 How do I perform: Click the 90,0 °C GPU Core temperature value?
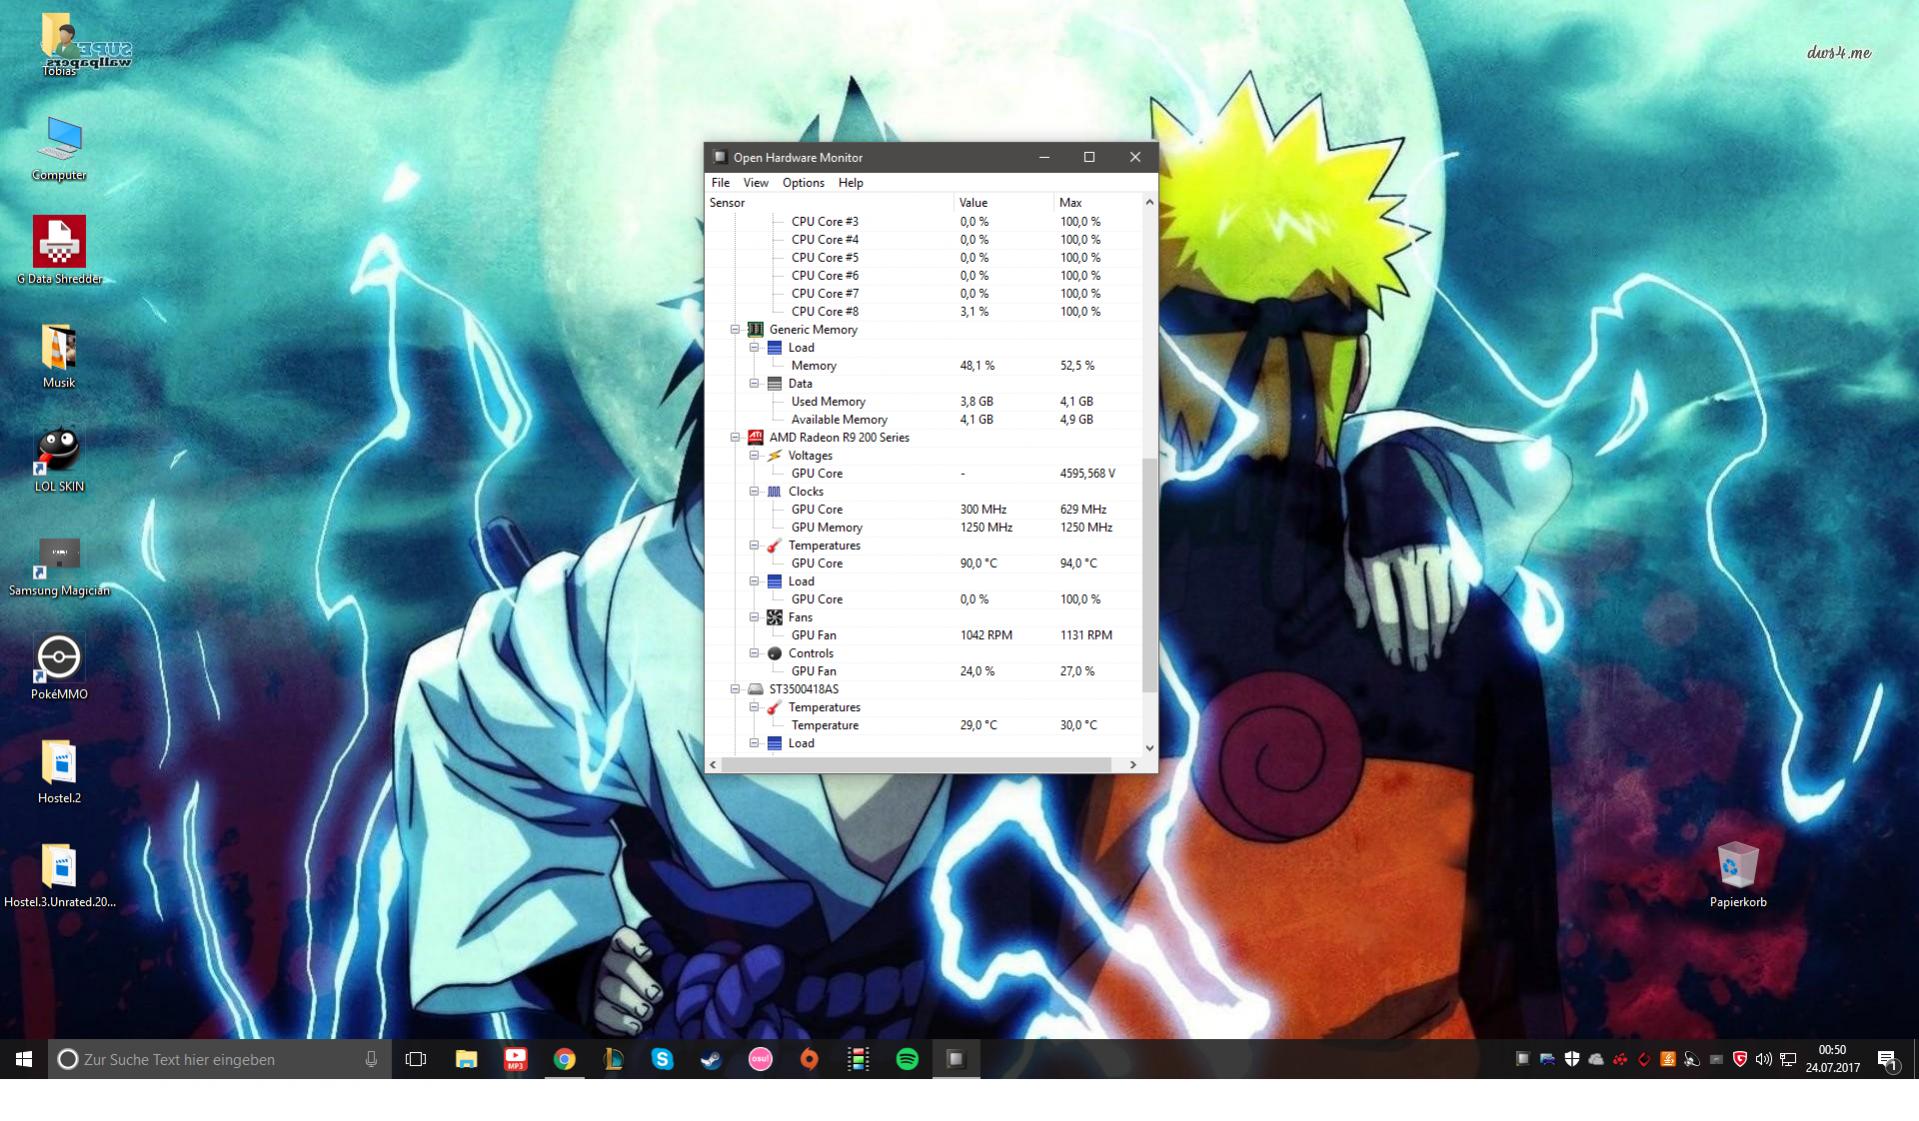coord(978,563)
